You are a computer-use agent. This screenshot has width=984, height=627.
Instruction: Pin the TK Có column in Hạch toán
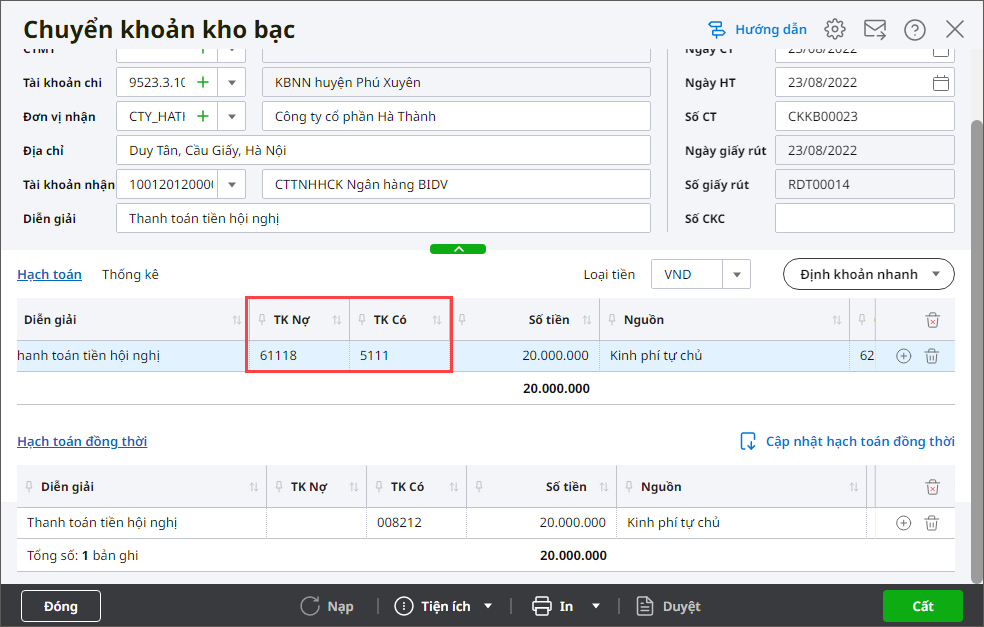(362, 319)
